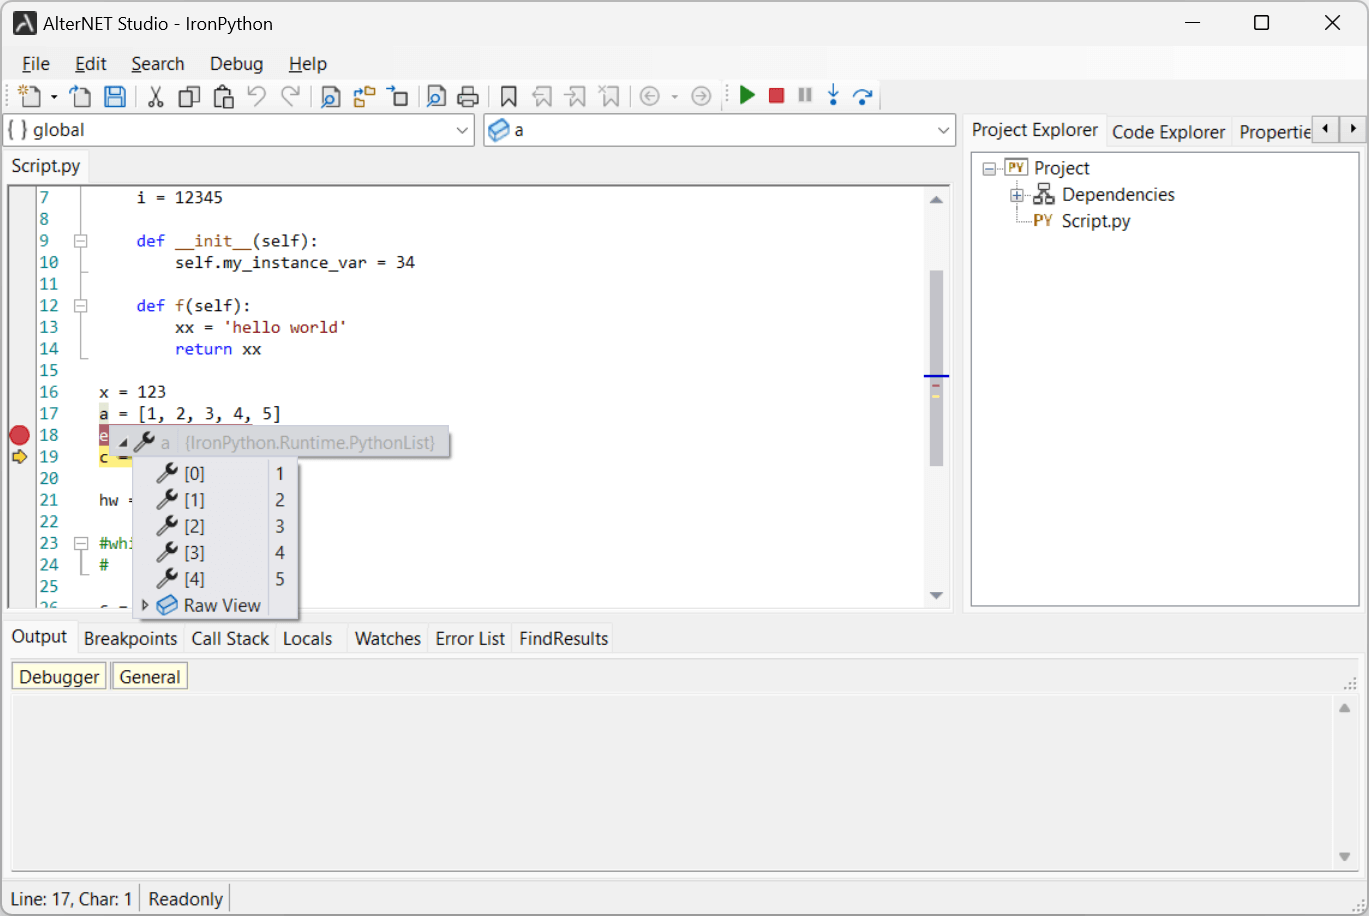The width and height of the screenshot is (1369, 916).
Task: Select Script.py in the Project Explorer
Action: click(1096, 221)
